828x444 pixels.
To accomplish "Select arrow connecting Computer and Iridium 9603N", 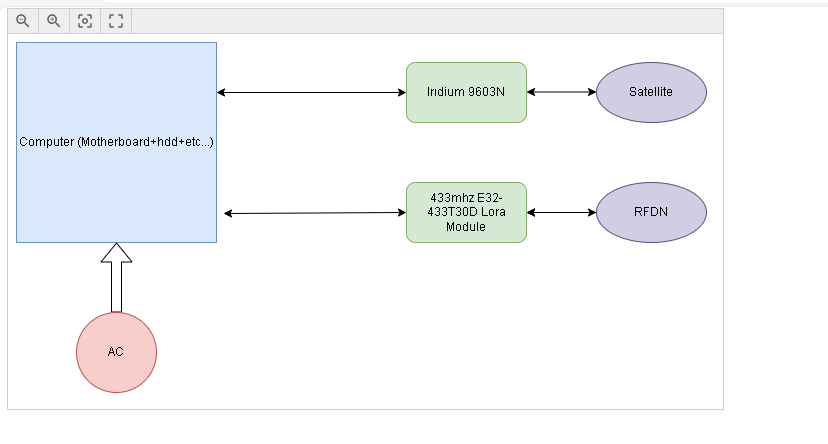I will tap(310, 93).
